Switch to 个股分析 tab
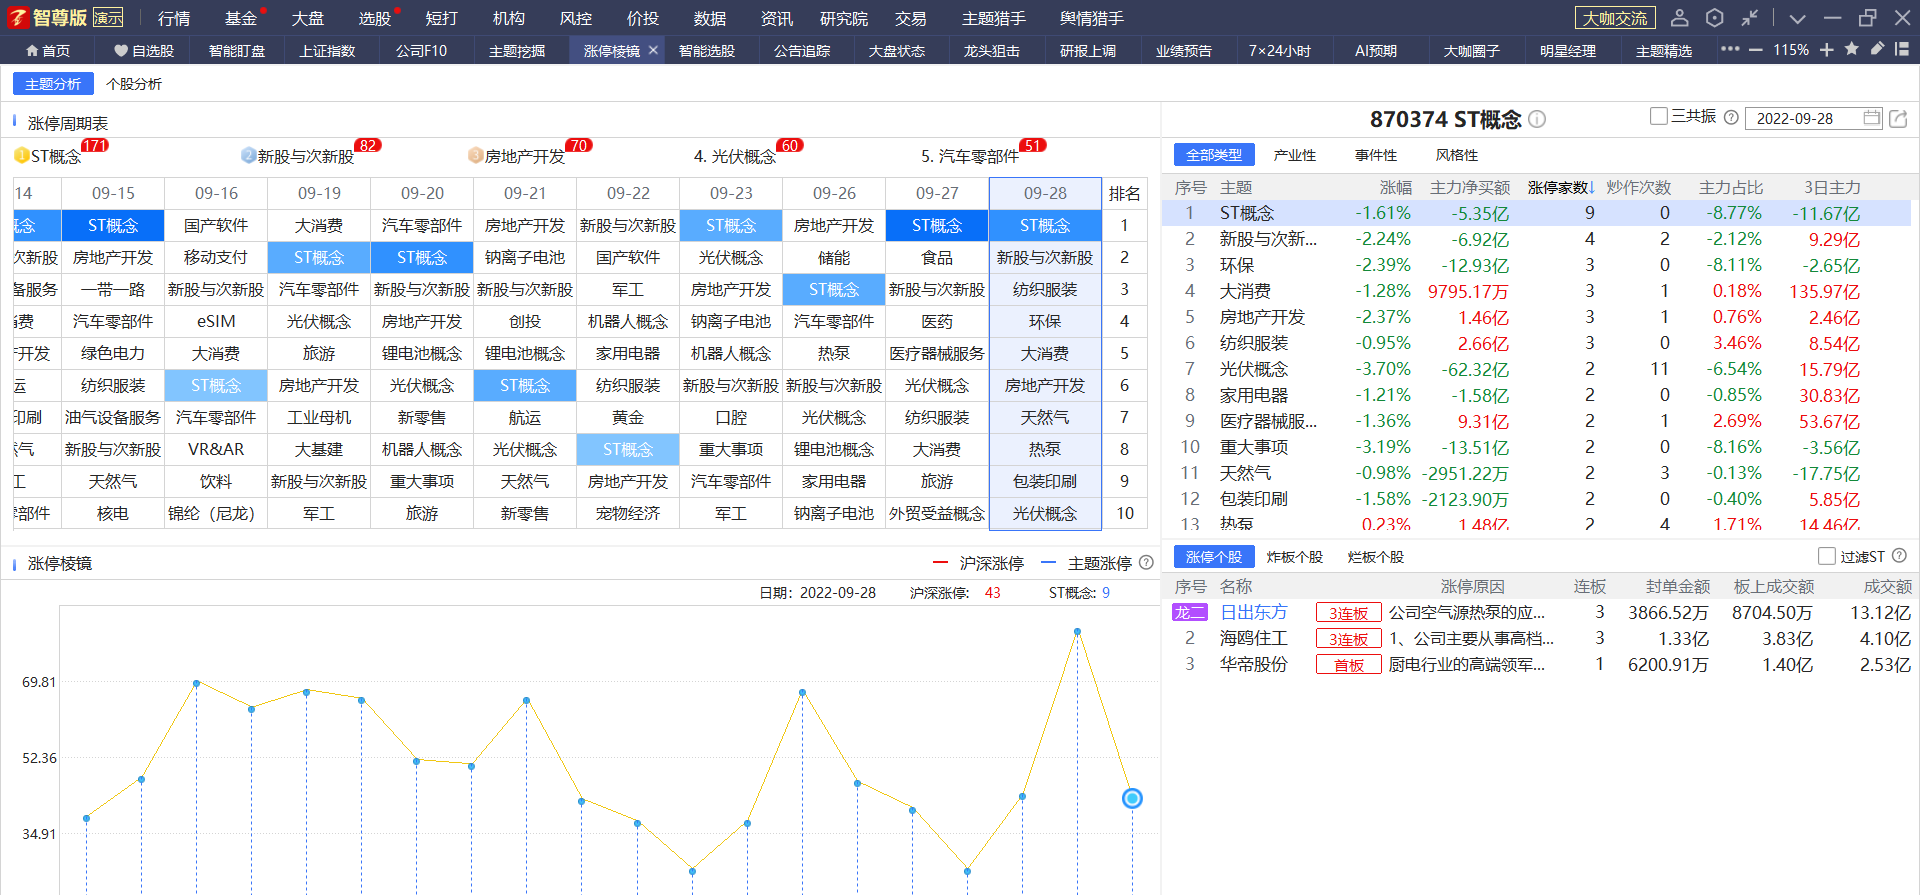 pos(134,84)
